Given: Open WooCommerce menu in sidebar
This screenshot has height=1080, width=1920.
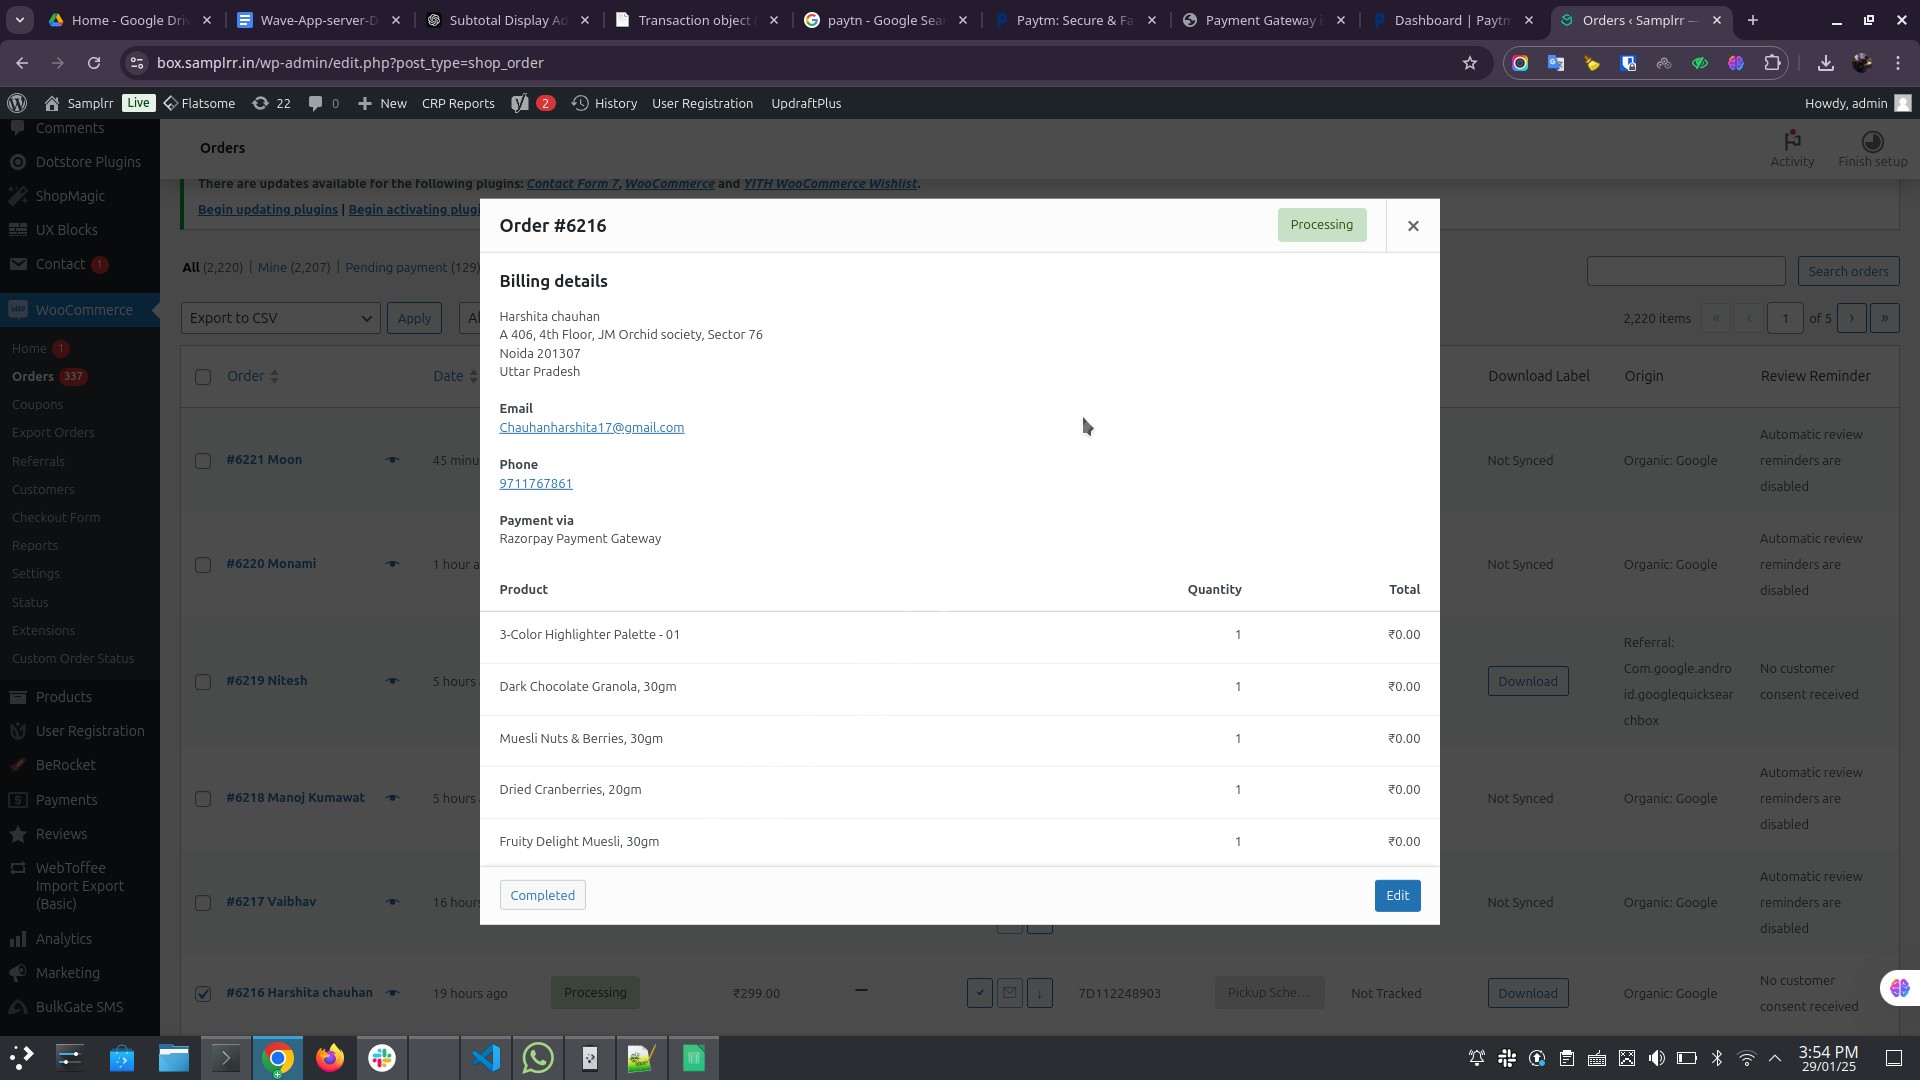Looking at the screenshot, I should click(x=80, y=310).
